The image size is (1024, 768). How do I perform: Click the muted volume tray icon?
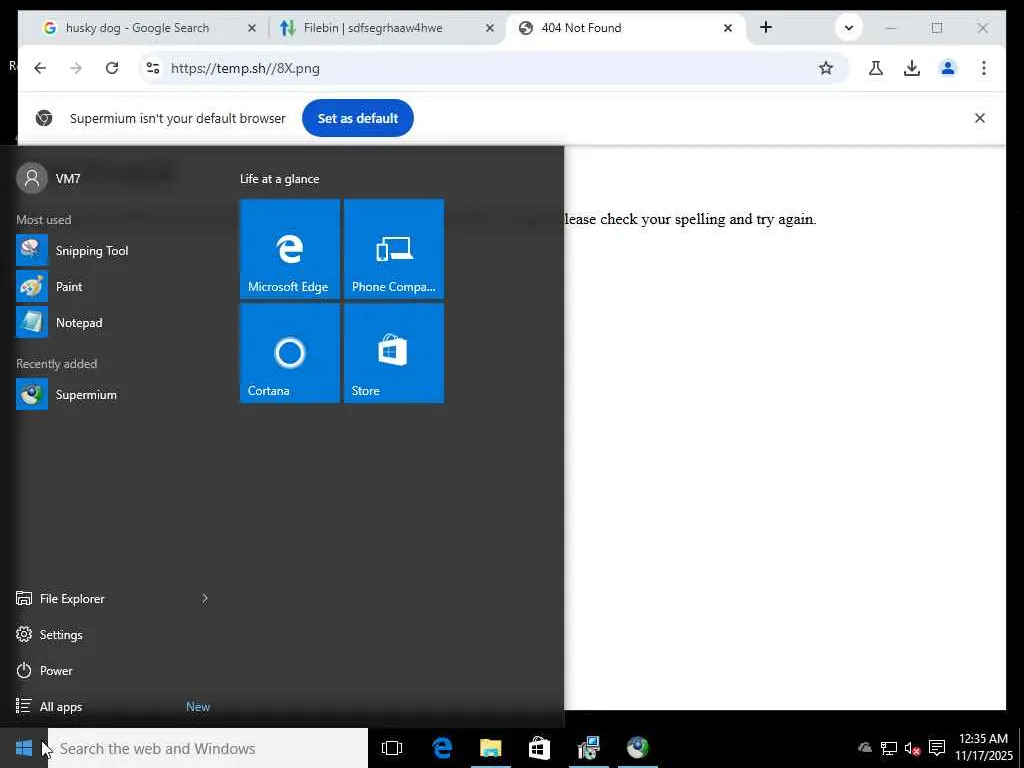point(912,748)
